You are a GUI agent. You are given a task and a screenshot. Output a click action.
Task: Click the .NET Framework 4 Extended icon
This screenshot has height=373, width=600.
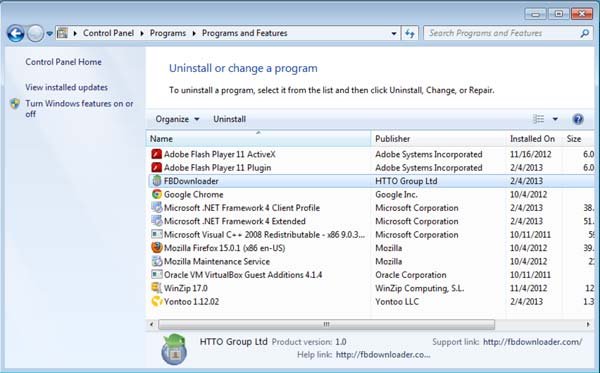[157, 221]
